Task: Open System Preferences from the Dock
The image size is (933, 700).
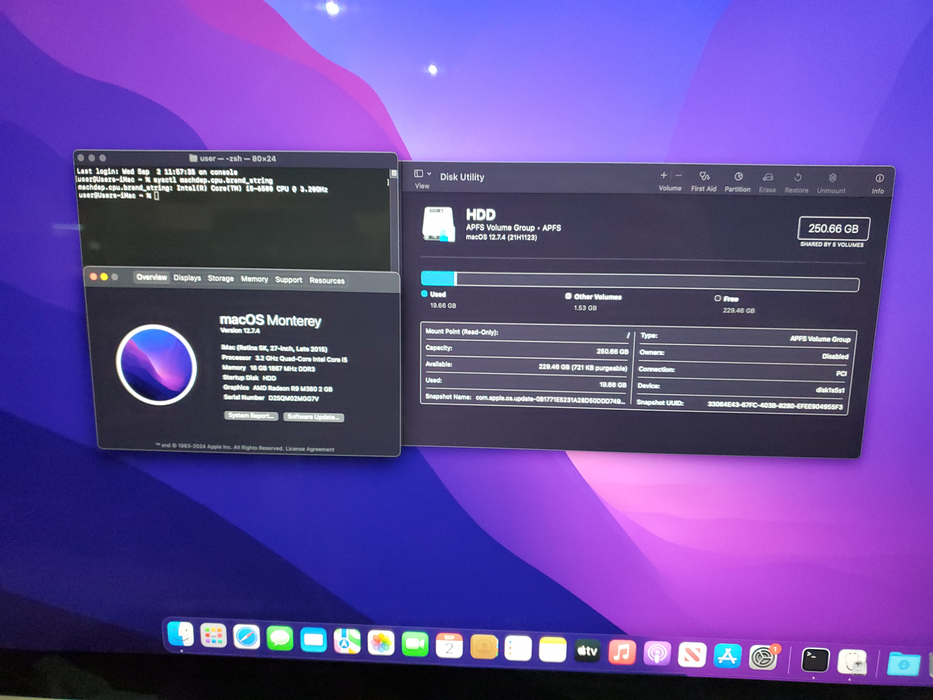Action: 763,658
